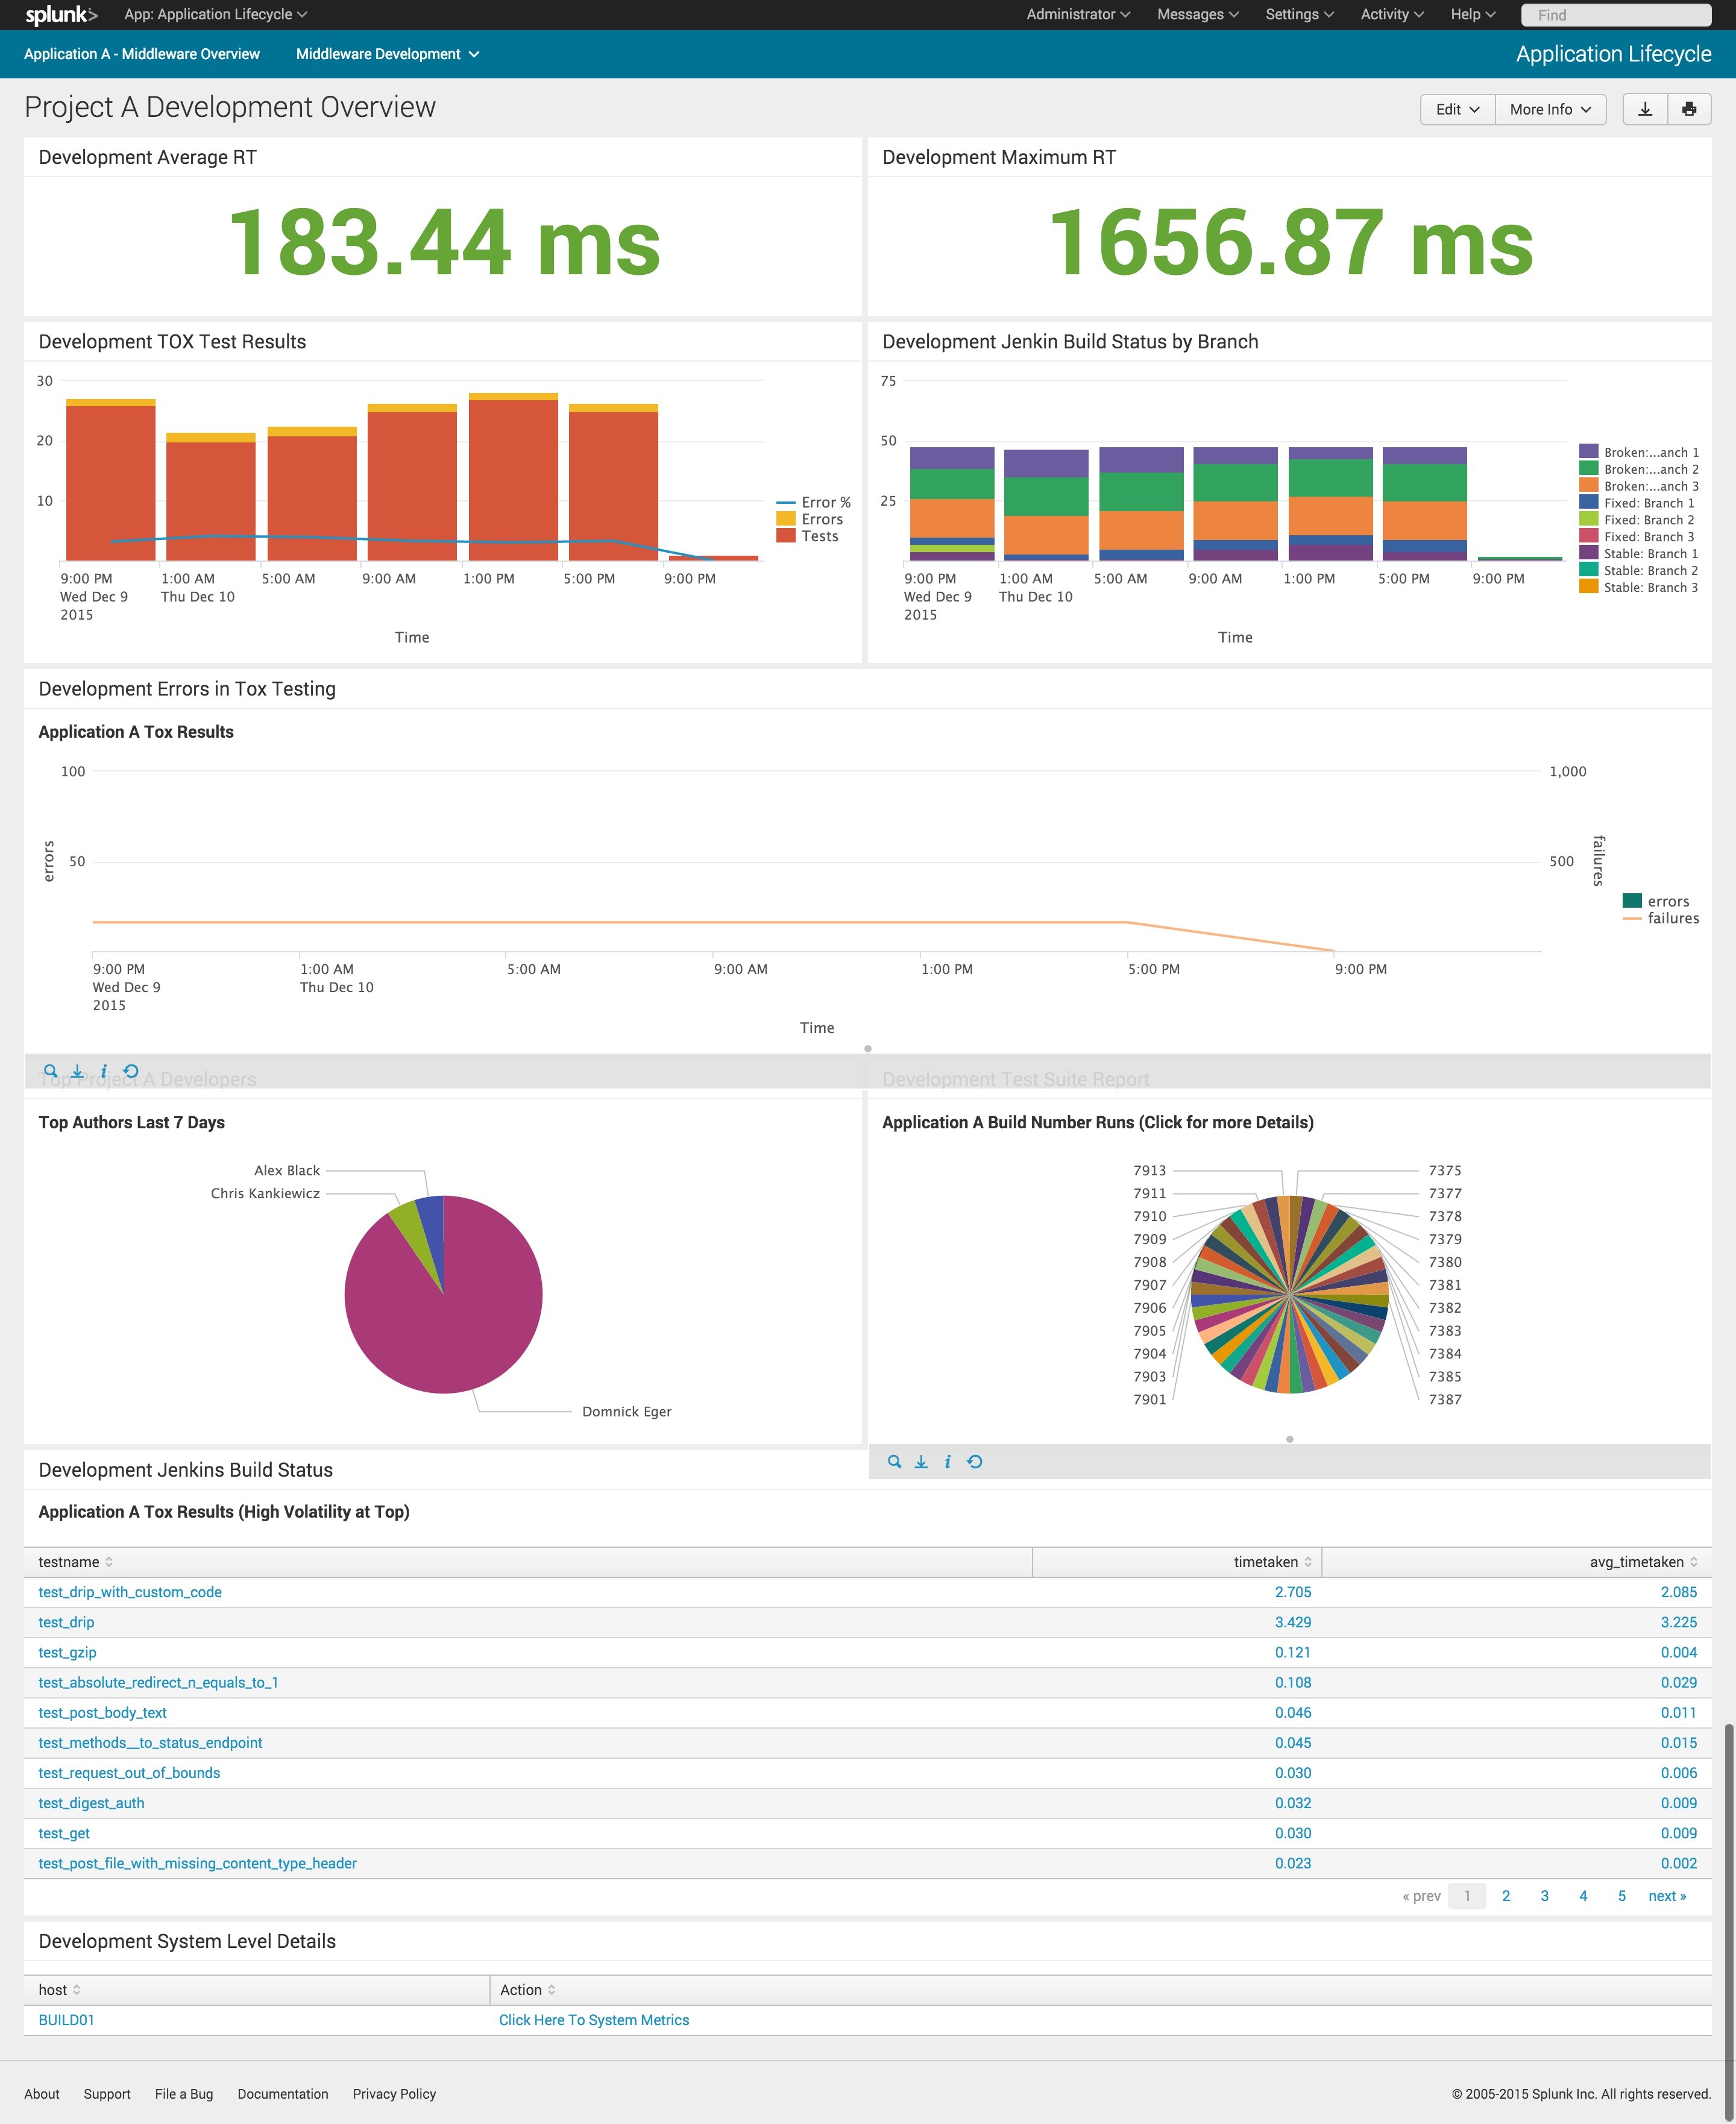This screenshot has width=1736, height=2124.
Task: Click the Splunk logo
Action: (x=60, y=15)
